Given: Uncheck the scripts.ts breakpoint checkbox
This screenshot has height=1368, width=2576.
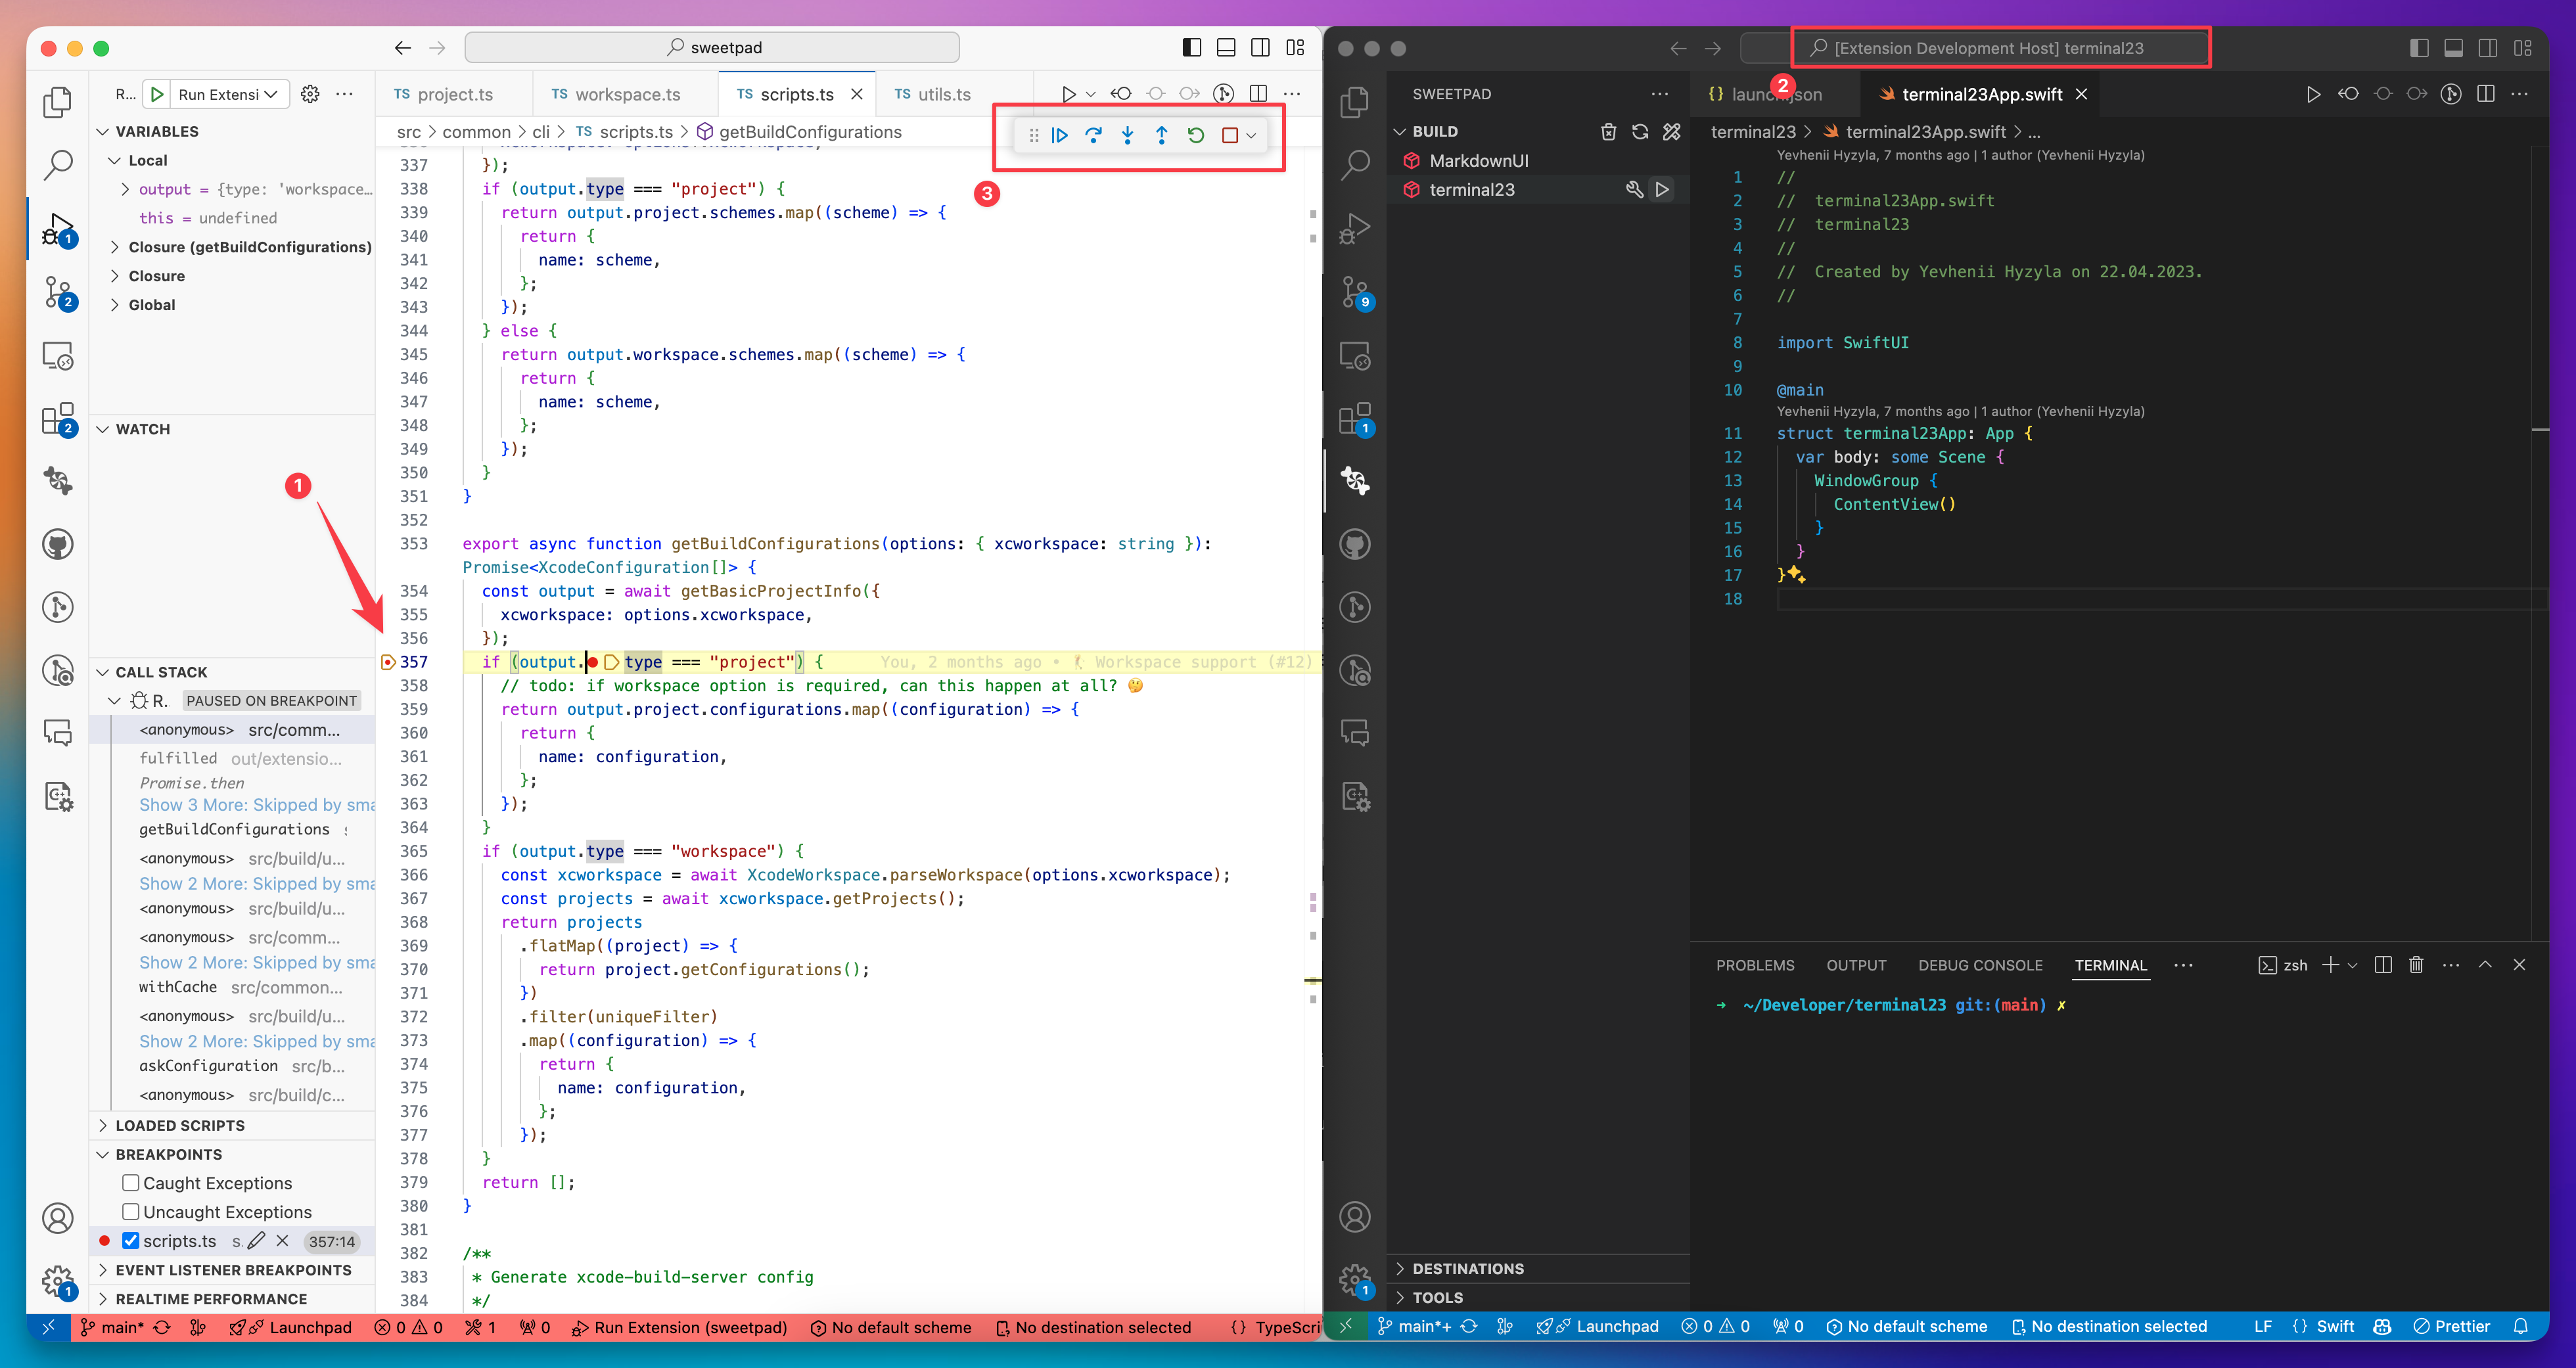Looking at the screenshot, I should tap(130, 1241).
